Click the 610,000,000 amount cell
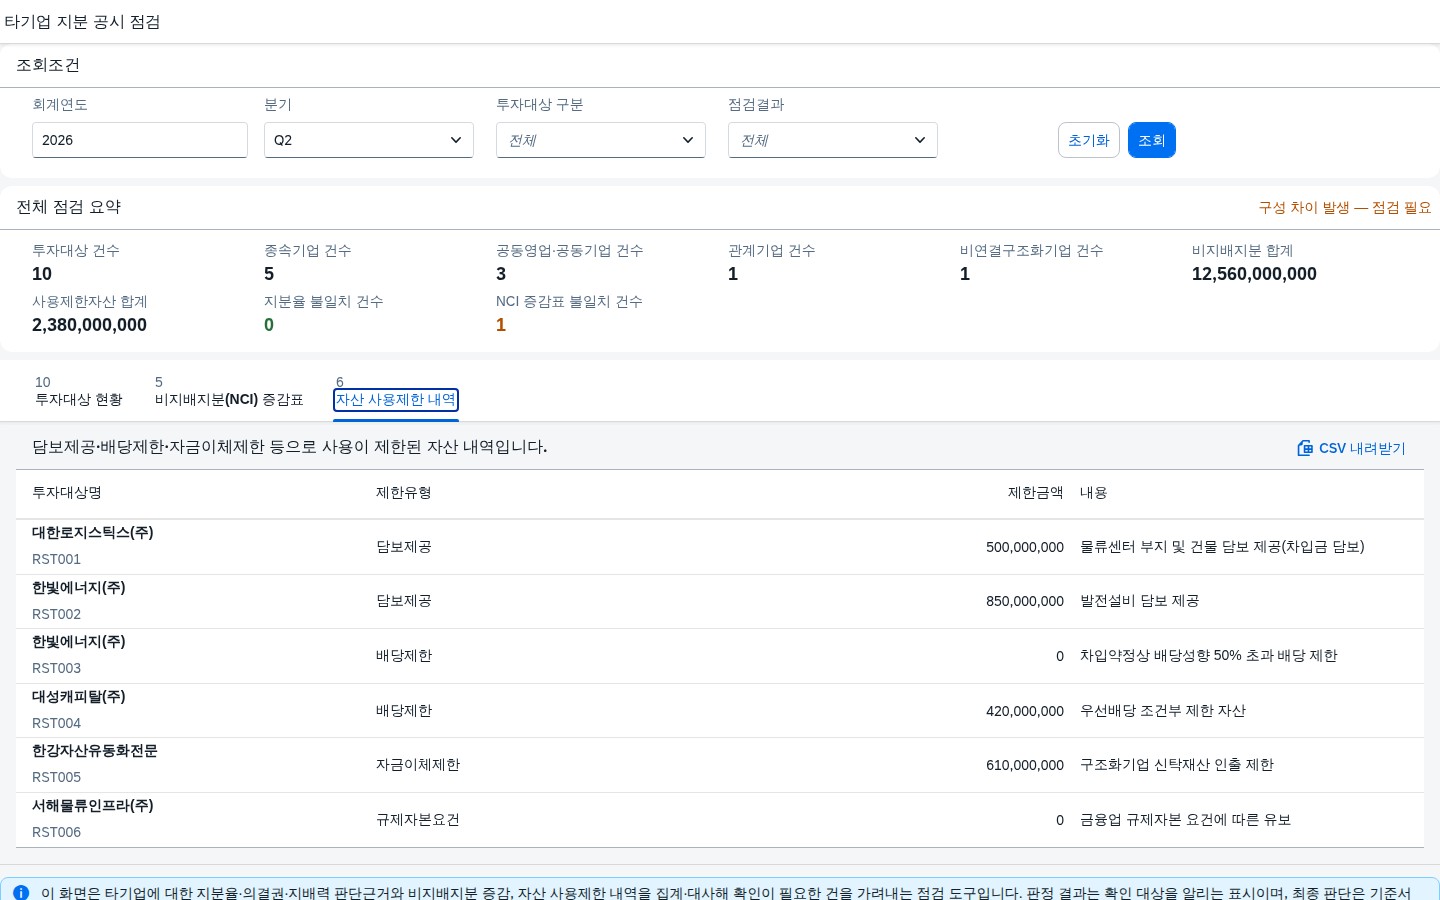1440x900 pixels. coord(1025,765)
